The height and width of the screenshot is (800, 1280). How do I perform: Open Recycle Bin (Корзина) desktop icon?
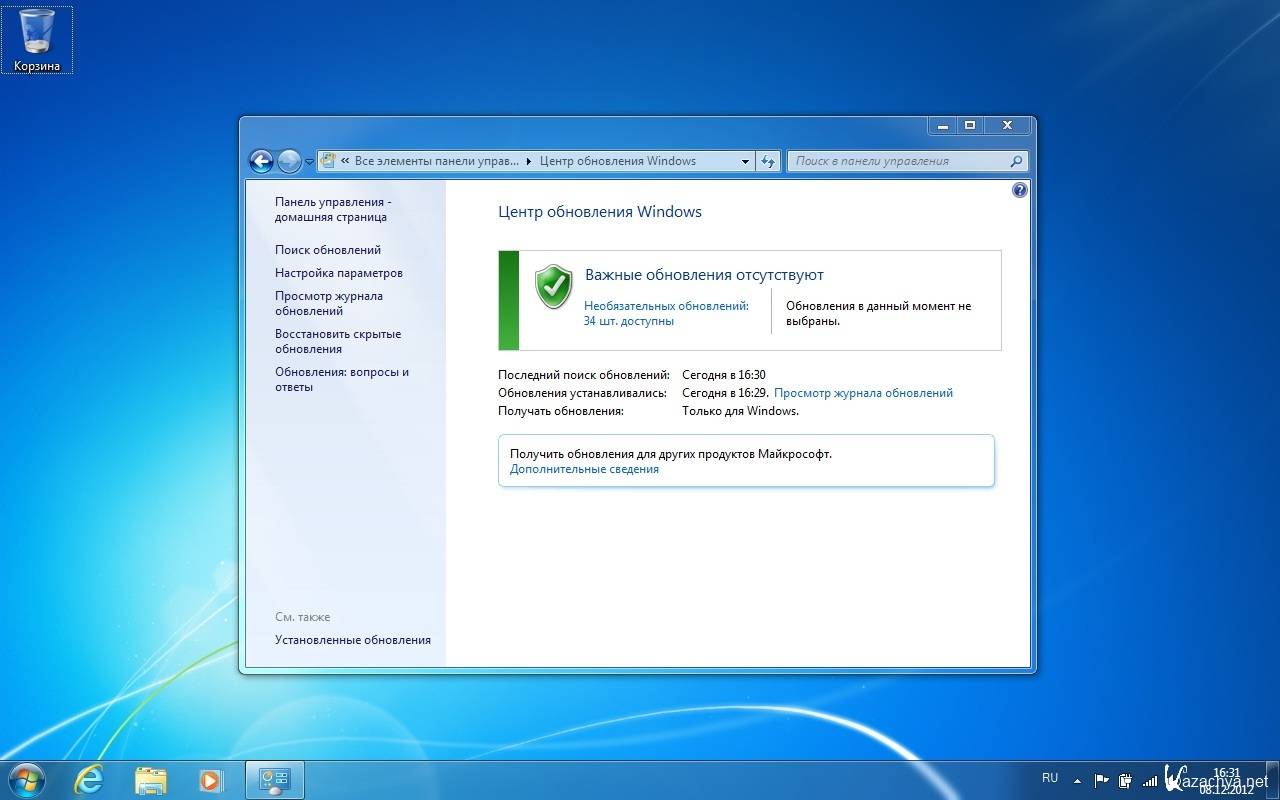pos(37,40)
